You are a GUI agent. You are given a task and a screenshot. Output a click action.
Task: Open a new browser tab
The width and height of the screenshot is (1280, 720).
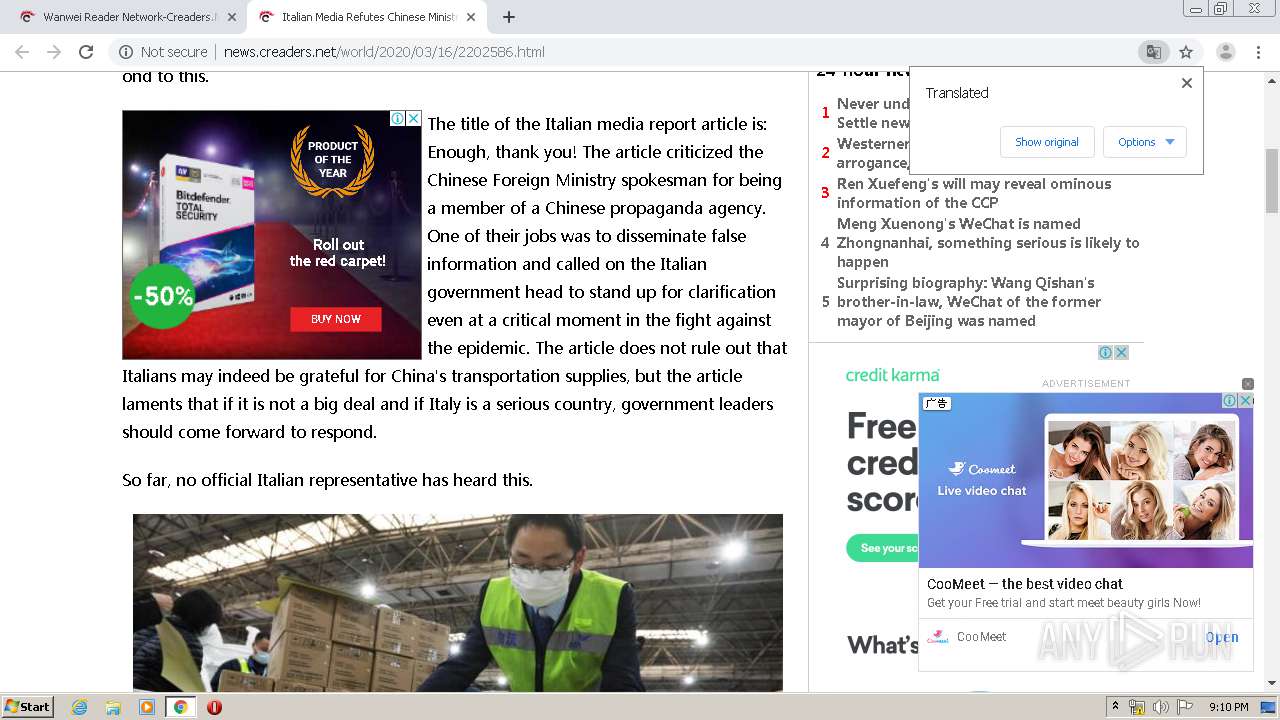click(509, 17)
